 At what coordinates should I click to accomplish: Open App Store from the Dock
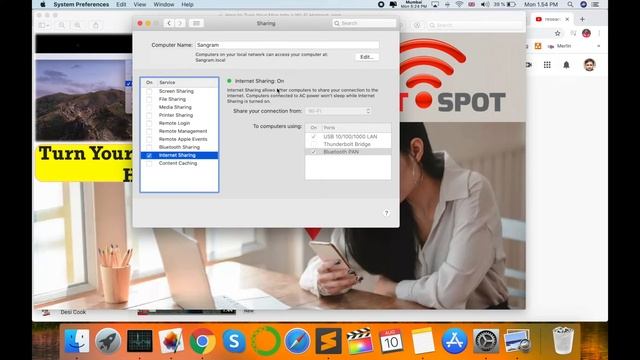[x=454, y=341]
